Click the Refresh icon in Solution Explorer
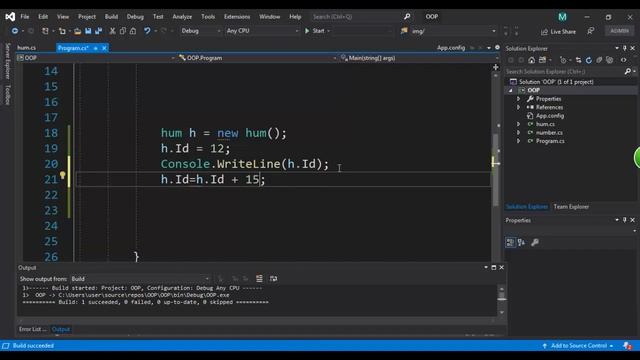The image size is (640, 360). coord(589,60)
